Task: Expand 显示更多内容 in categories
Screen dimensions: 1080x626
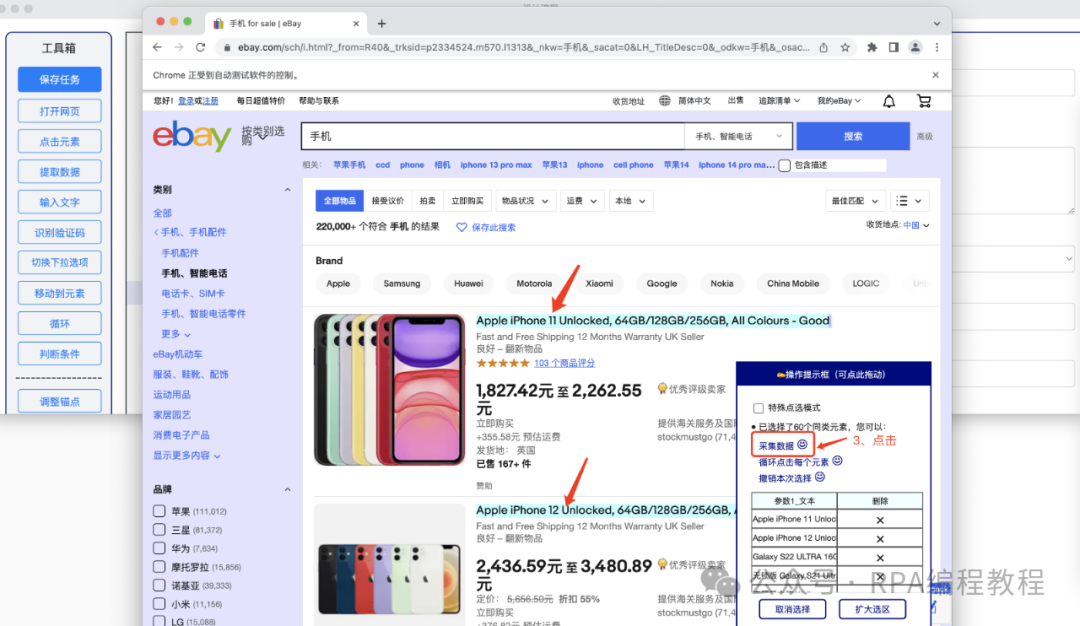Action: point(187,455)
